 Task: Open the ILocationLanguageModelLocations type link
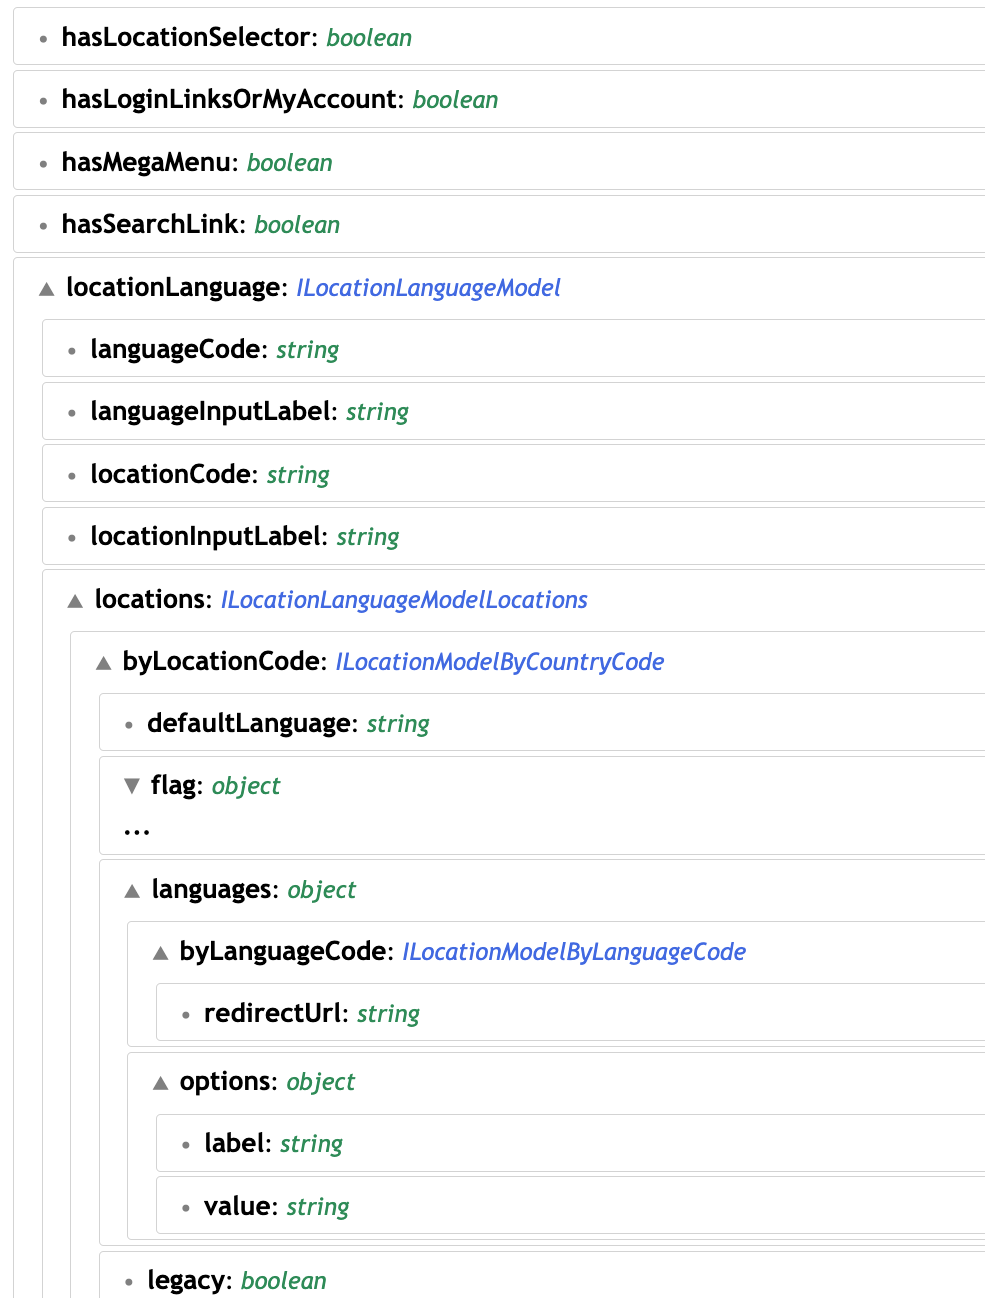(404, 600)
